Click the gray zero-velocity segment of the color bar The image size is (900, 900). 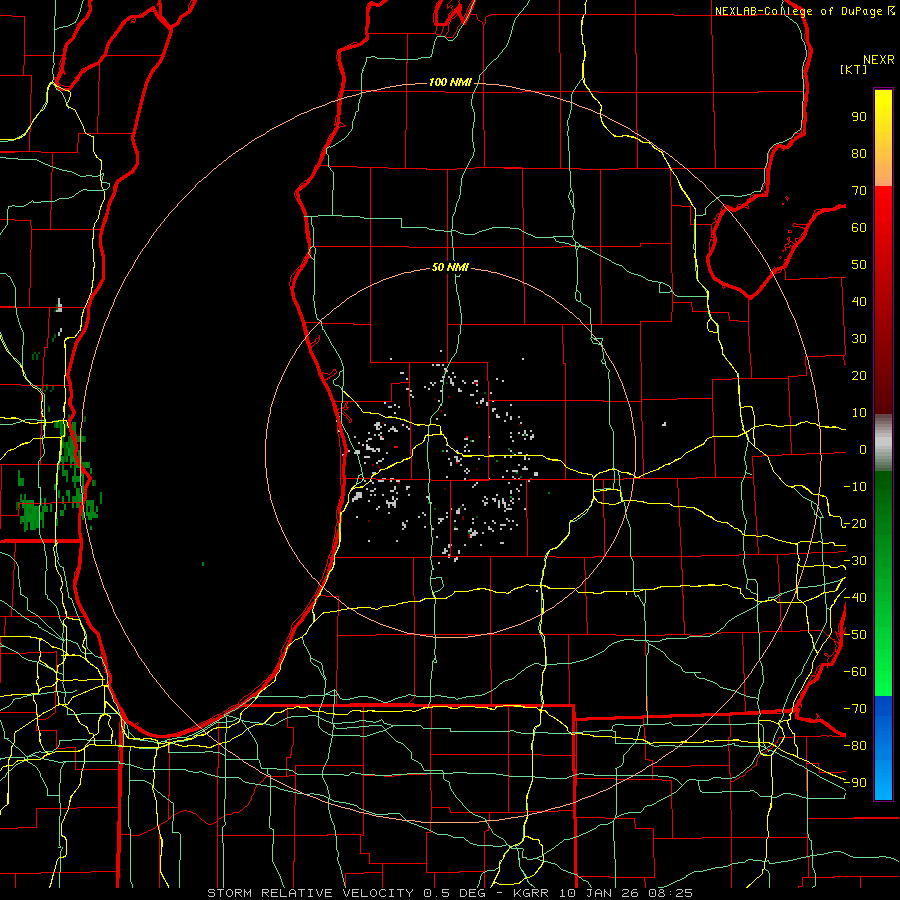[883, 443]
